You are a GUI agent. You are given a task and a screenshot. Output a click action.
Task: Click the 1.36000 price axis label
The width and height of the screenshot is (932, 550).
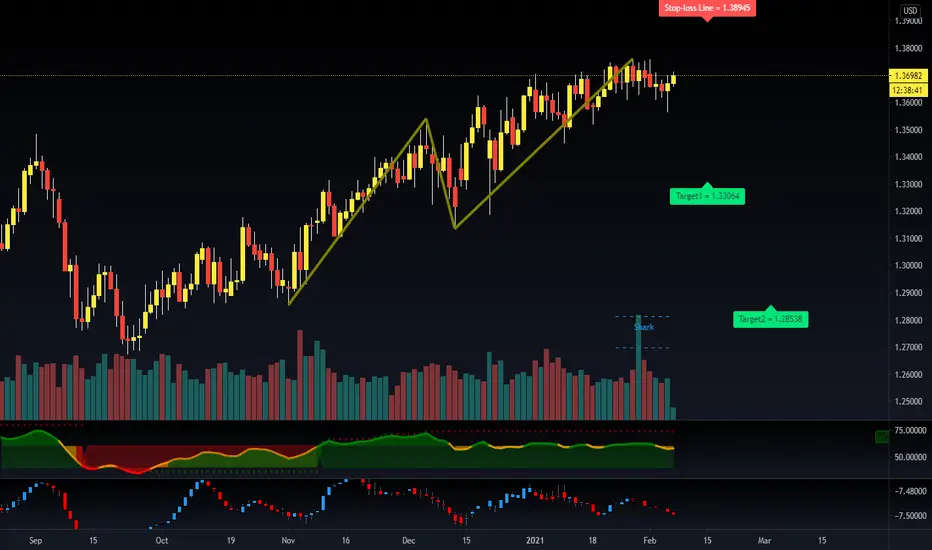(909, 102)
